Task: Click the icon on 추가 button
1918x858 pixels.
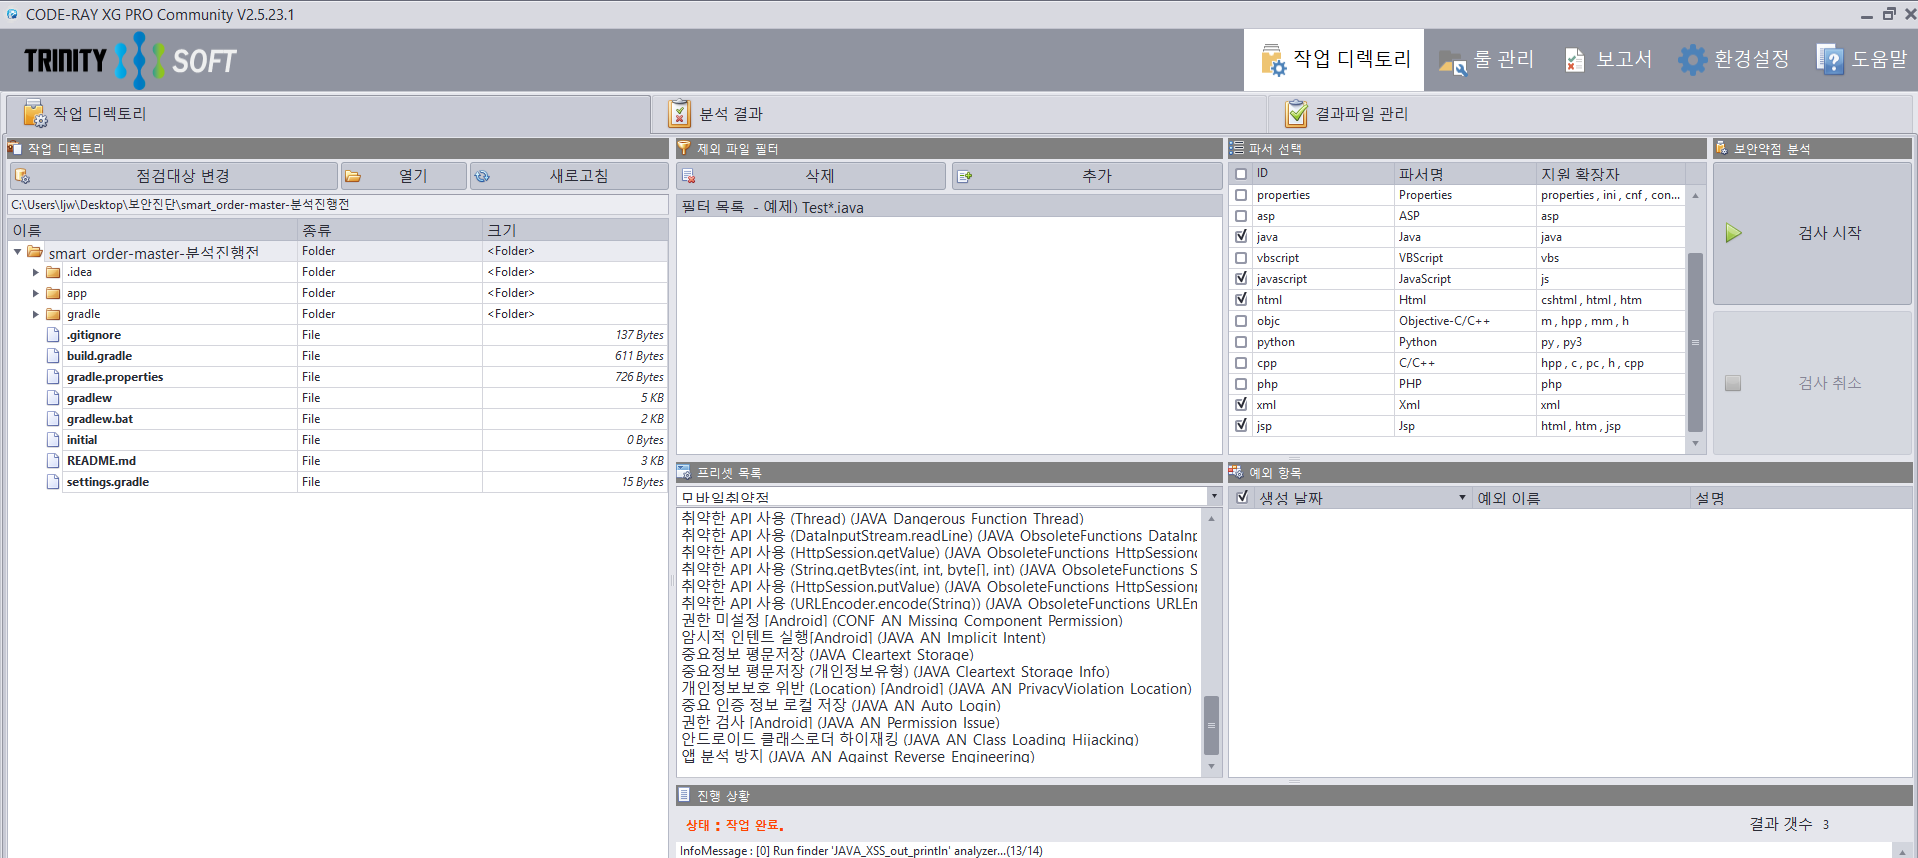Action: [x=964, y=176]
